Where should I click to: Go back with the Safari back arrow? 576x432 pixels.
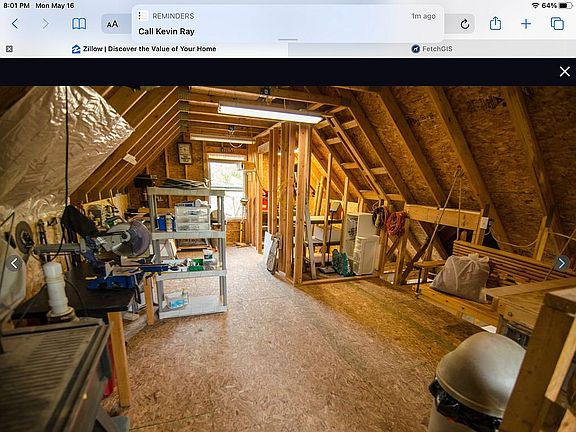(x=15, y=24)
